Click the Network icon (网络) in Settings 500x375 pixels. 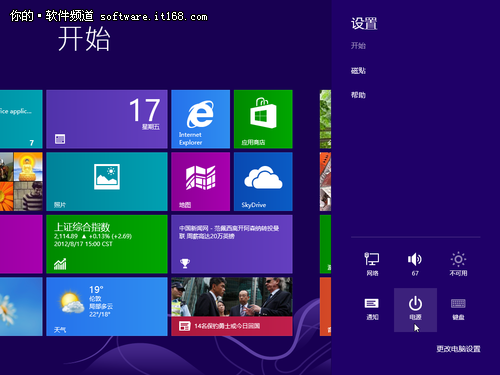372,264
